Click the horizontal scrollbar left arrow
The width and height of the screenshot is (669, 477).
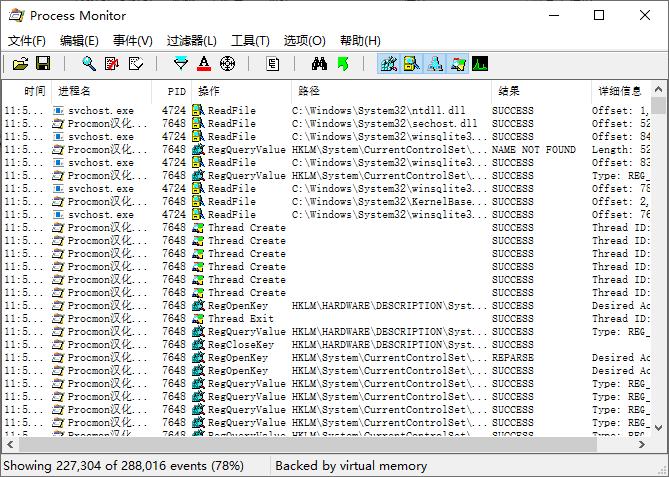(10, 444)
